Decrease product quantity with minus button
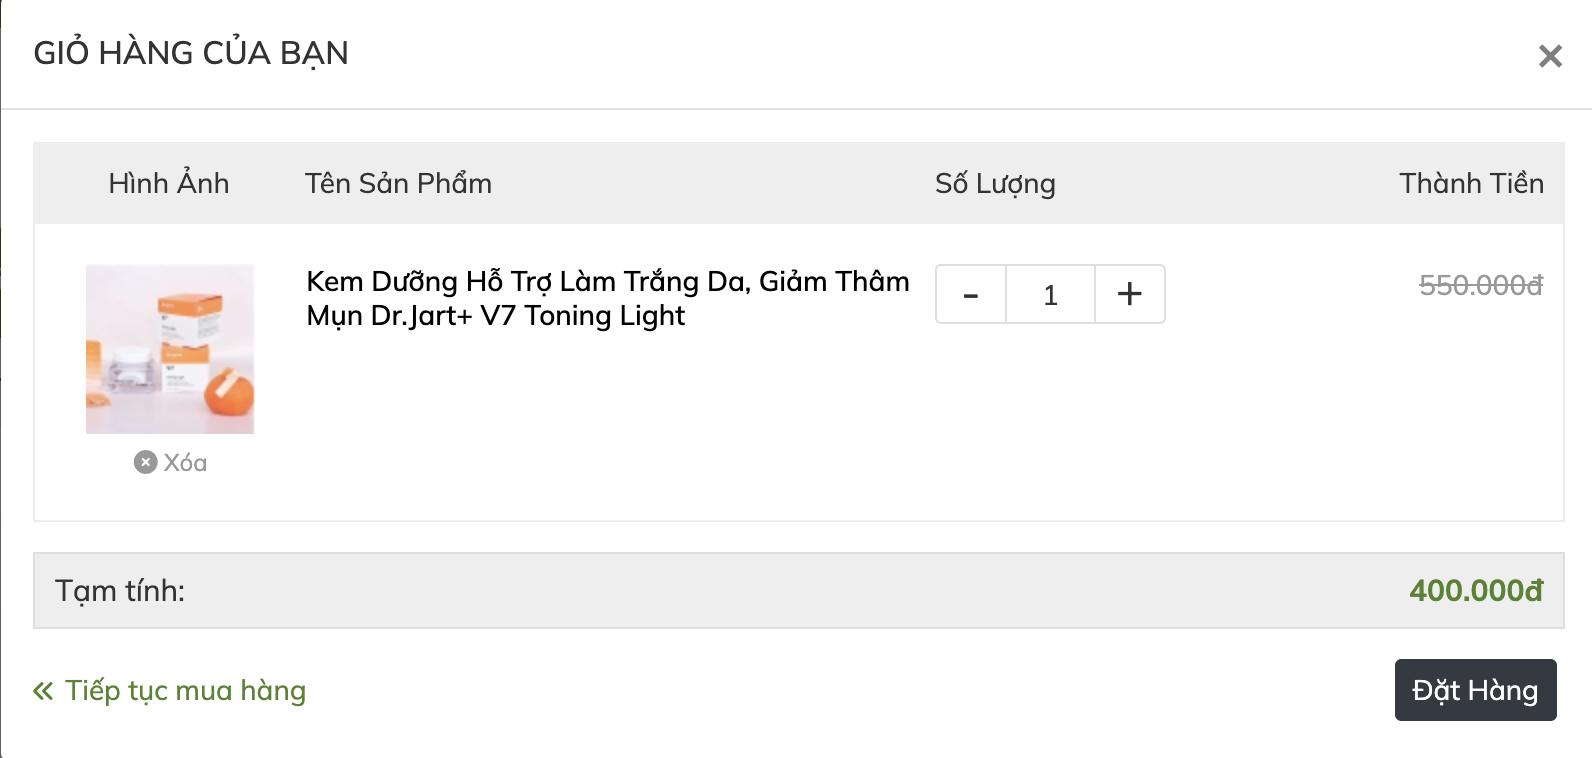Screen dimensions: 1592x758 click(971, 294)
